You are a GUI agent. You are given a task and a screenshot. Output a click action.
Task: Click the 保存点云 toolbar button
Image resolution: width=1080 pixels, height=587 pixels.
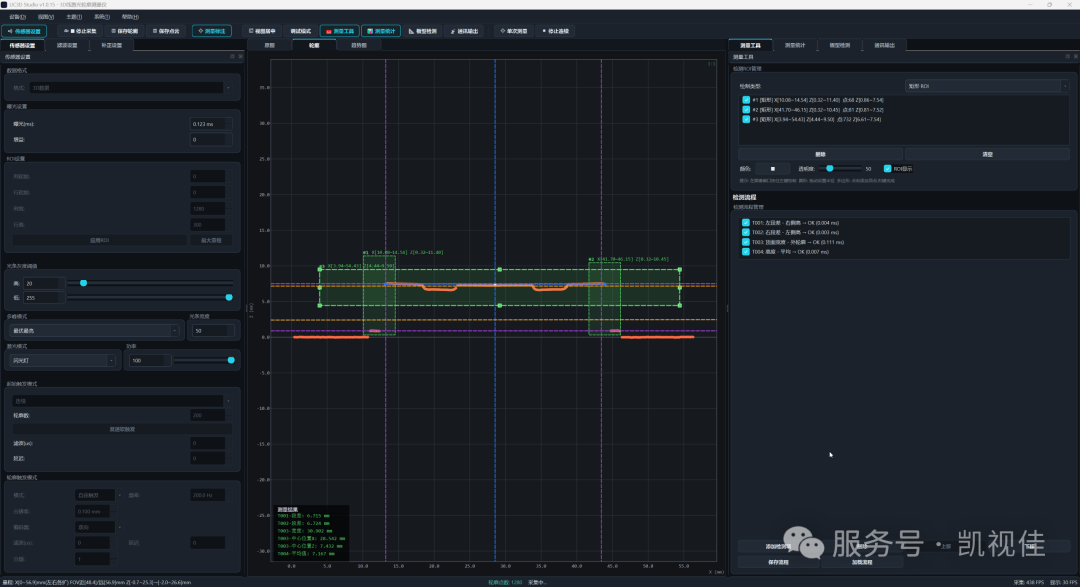pos(166,31)
